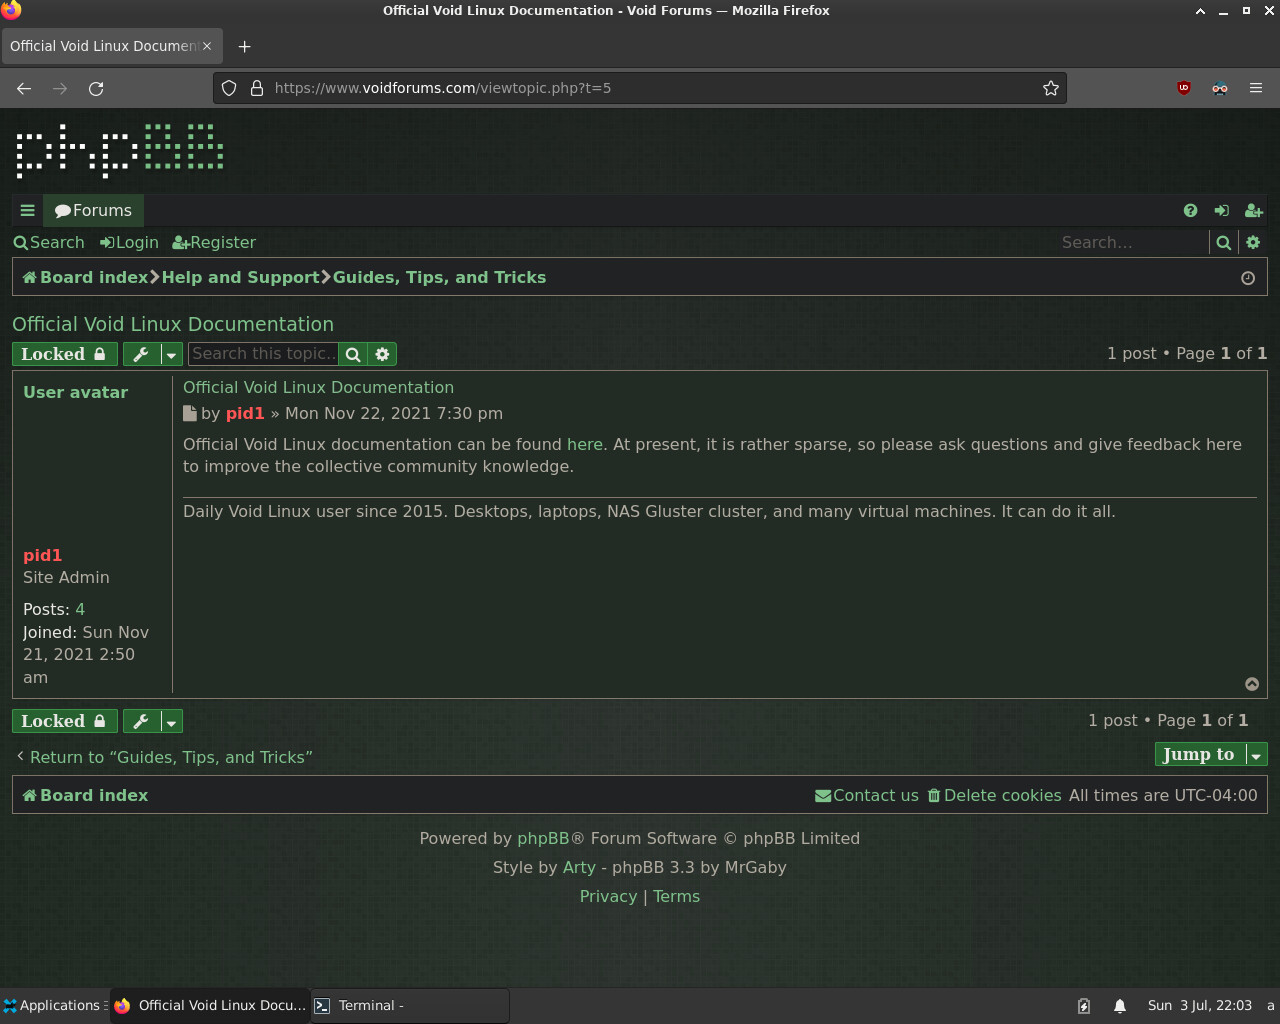Viewport: 1280px width, 1024px height.
Task: Click the topic search magnifier button
Action: [353, 354]
